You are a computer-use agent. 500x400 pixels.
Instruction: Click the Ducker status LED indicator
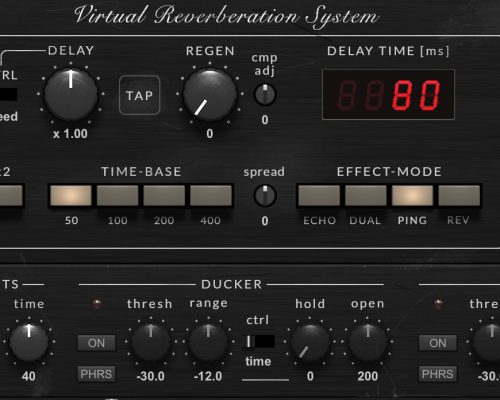pyautogui.click(x=97, y=303)
